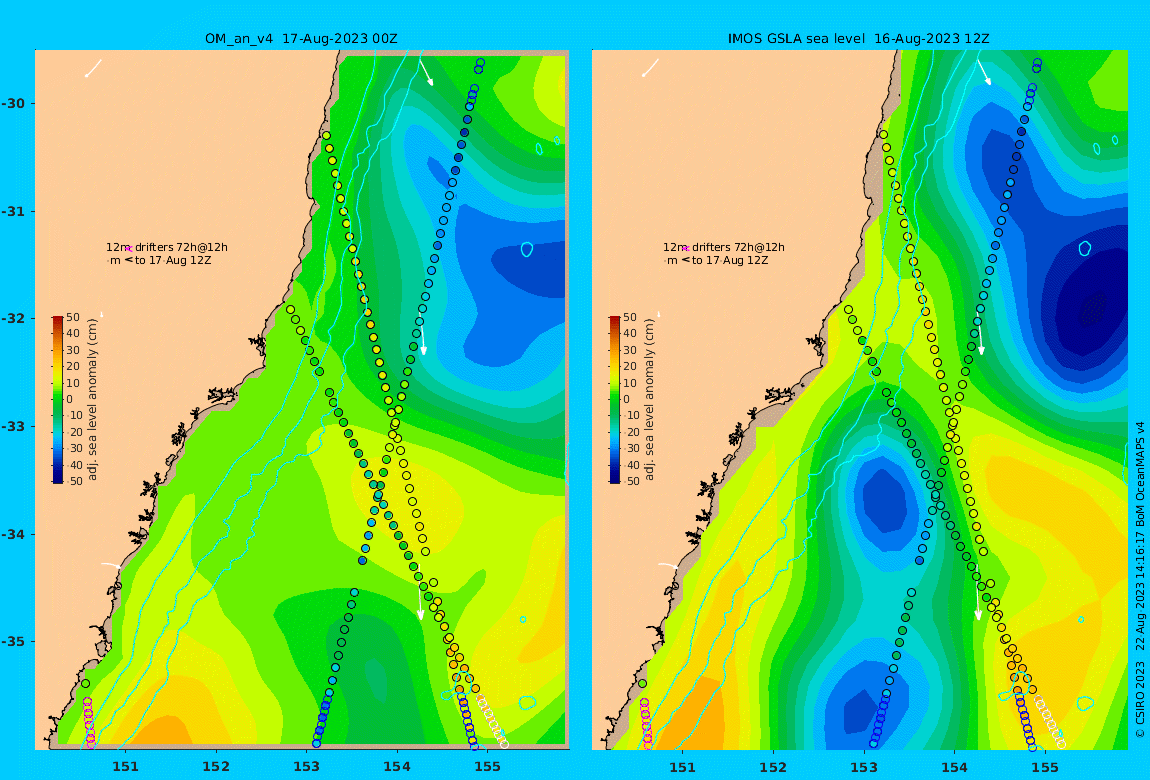Image resolution: width=1150 pixels, height=780 pixels.
Task: Click the cyan closed contour ring near -31.4 in IMOS GSLA map
Action: [1085, 249]
